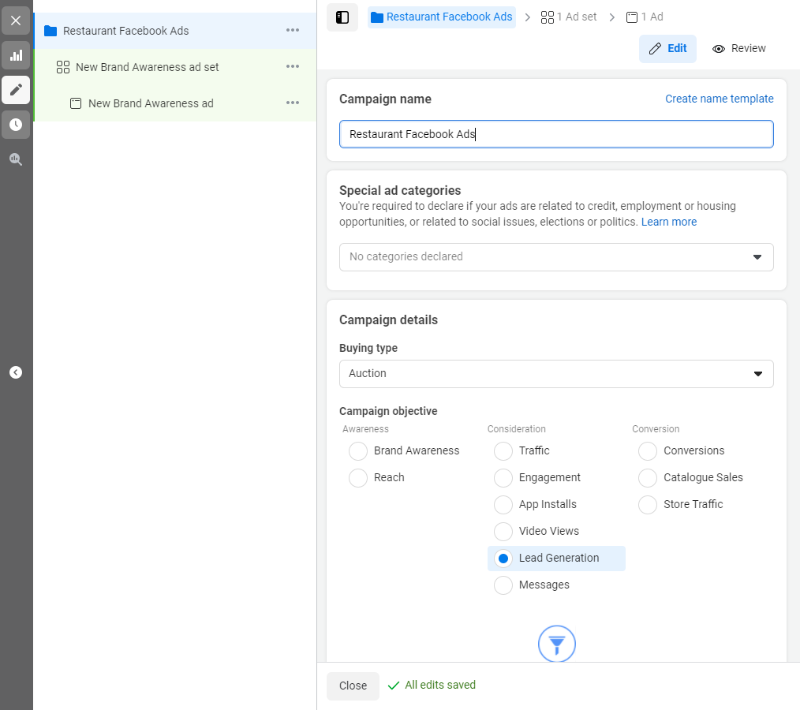Click the breadcrumb folder icon at top
Viewport: 800px width, 710px height.
click(377, 17)
